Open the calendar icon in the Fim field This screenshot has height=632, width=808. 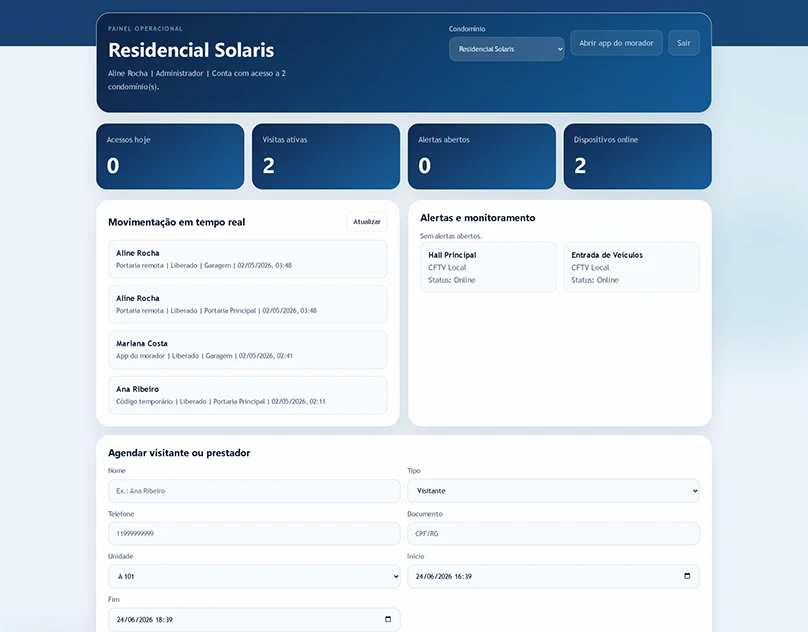(388, 619)
